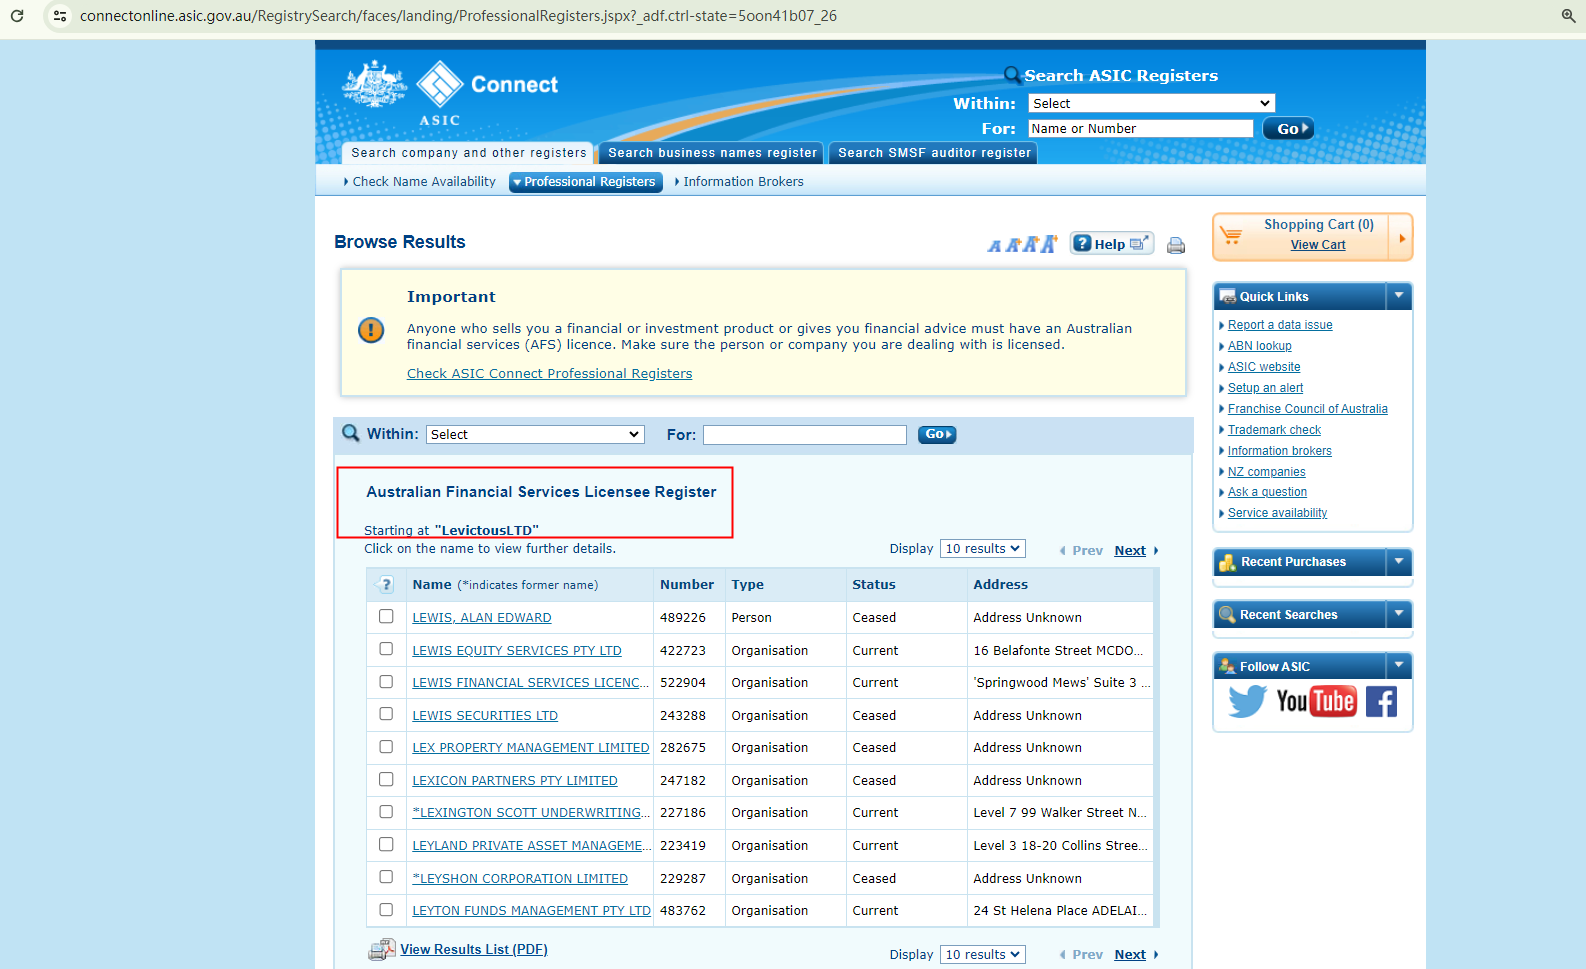This screenshot has height=969, width=1586.
Task: Click the Recent Purchases panel icon
Action: (x=1227, y=562)
